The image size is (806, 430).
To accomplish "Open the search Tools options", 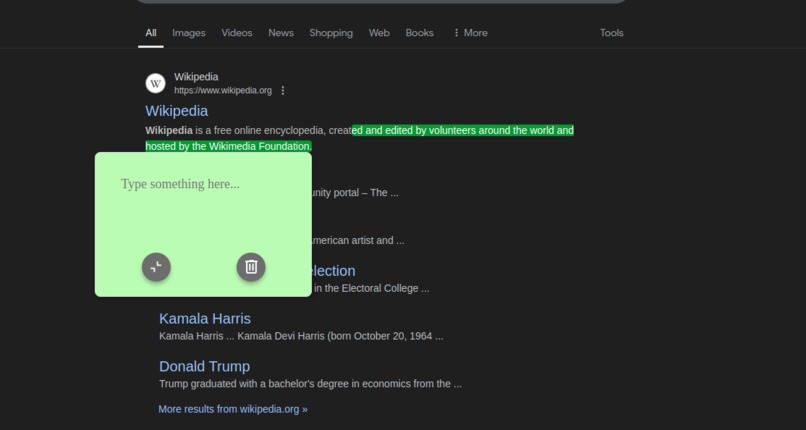I will click(612, 33).
